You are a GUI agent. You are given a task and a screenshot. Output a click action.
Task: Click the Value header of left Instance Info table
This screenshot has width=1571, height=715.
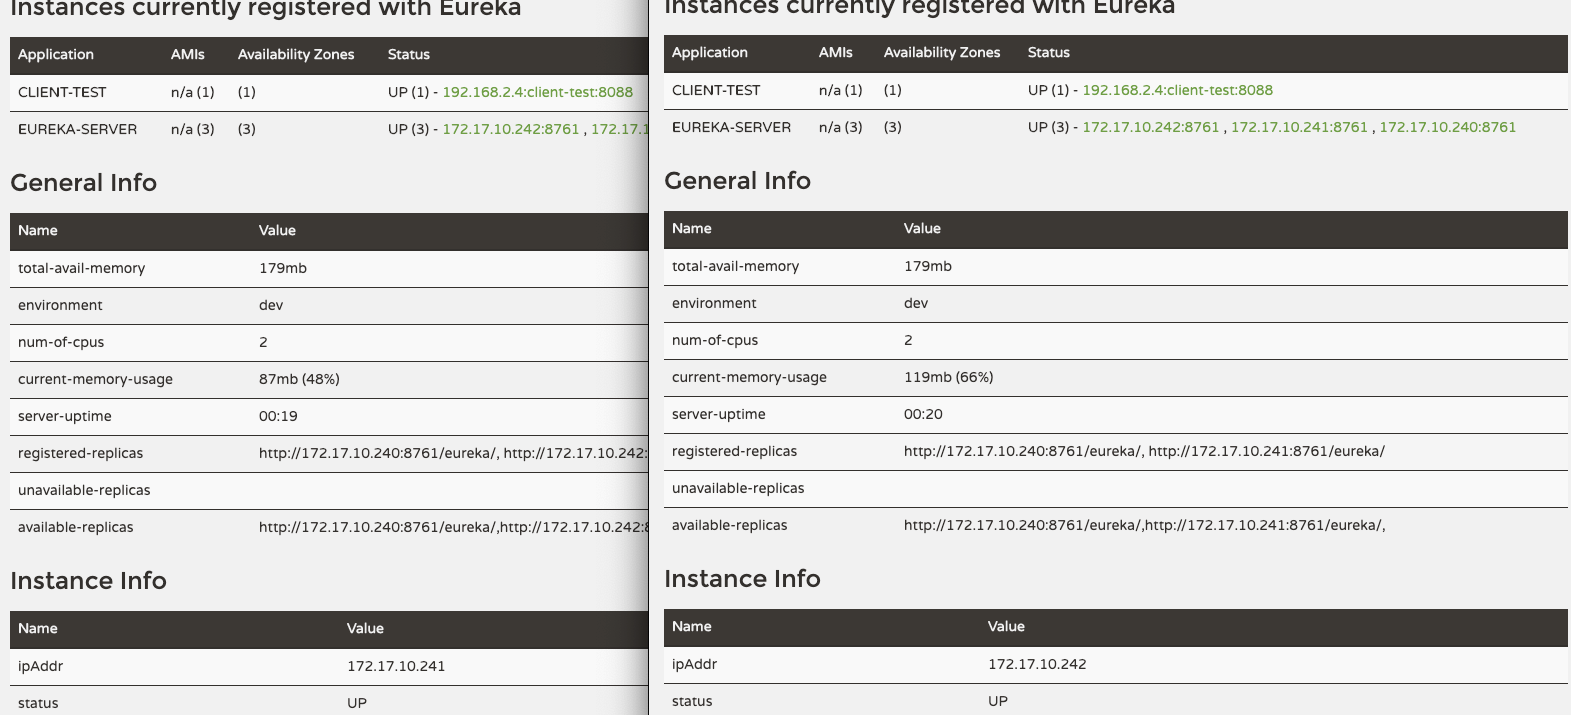click(365, 629)
